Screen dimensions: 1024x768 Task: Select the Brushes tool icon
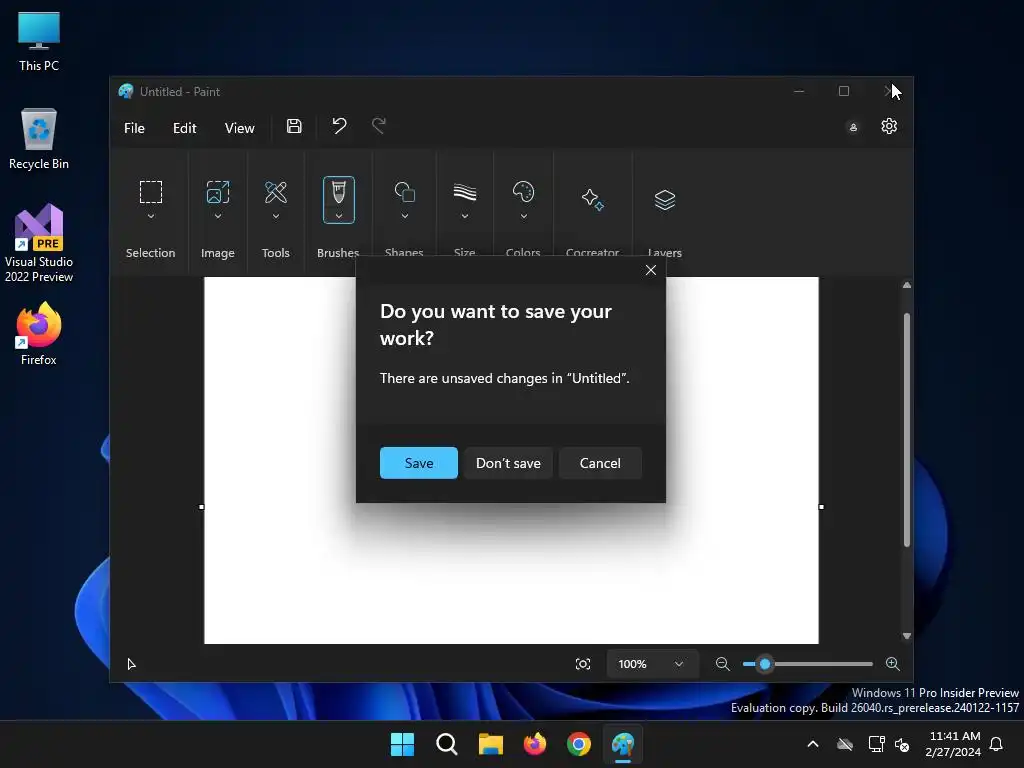click(339, 192)
